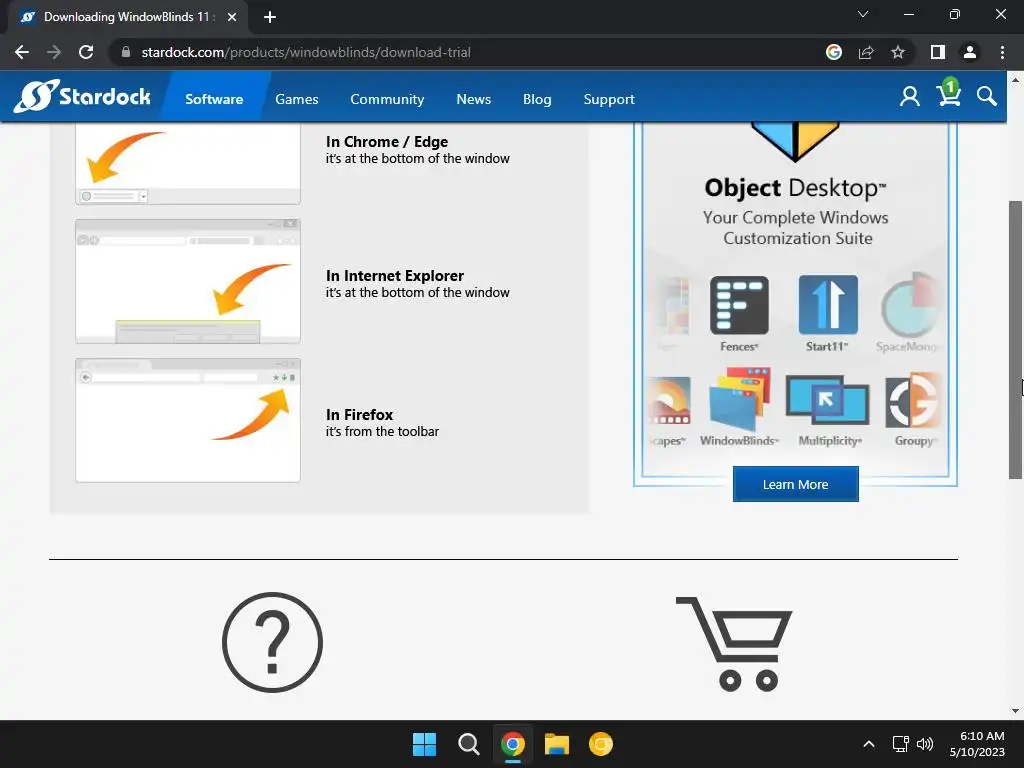1024x768 pixels.
Task: Open a new browser tab
Action: click(x=270, y=17)
